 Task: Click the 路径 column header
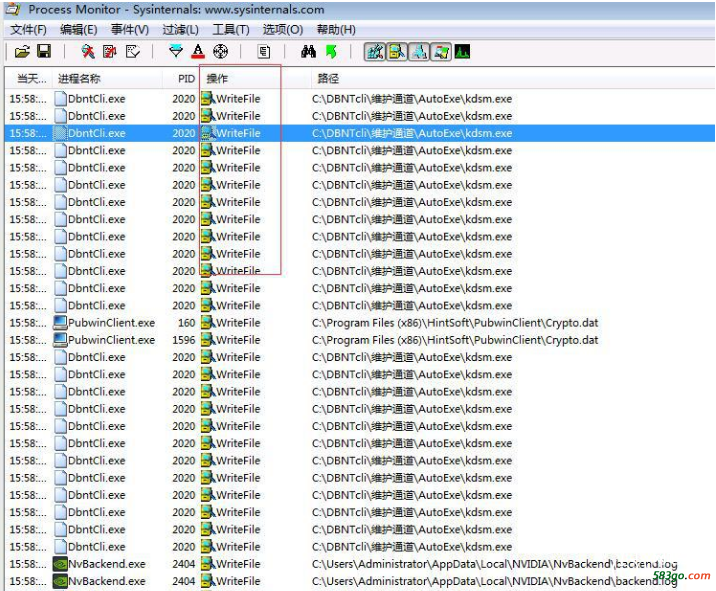pyautogui.click(x=328, y=78)
